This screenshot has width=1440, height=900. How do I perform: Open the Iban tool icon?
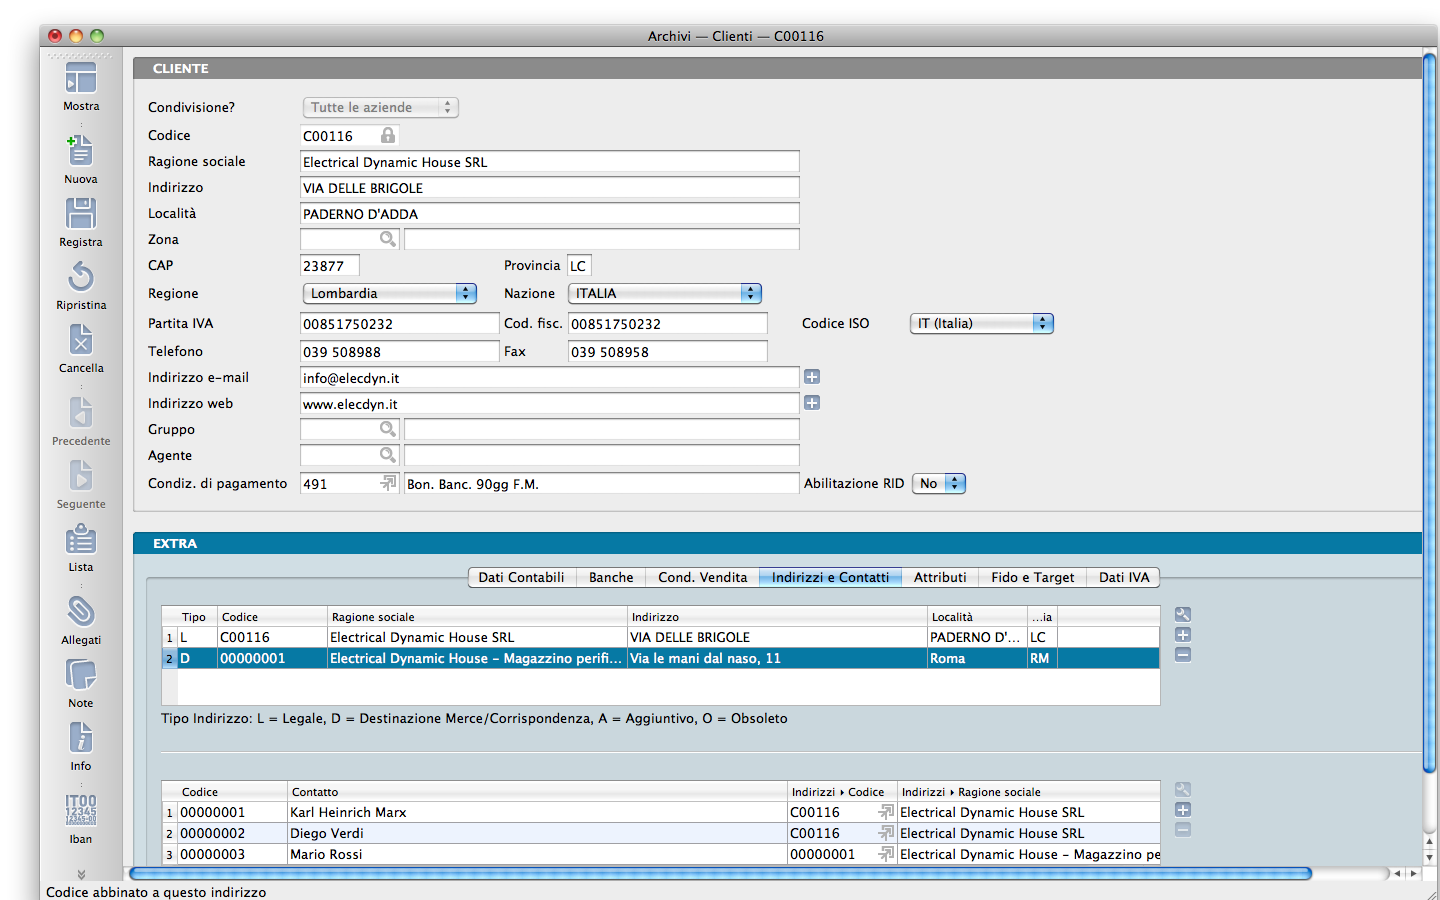click(x=81, y=810)
